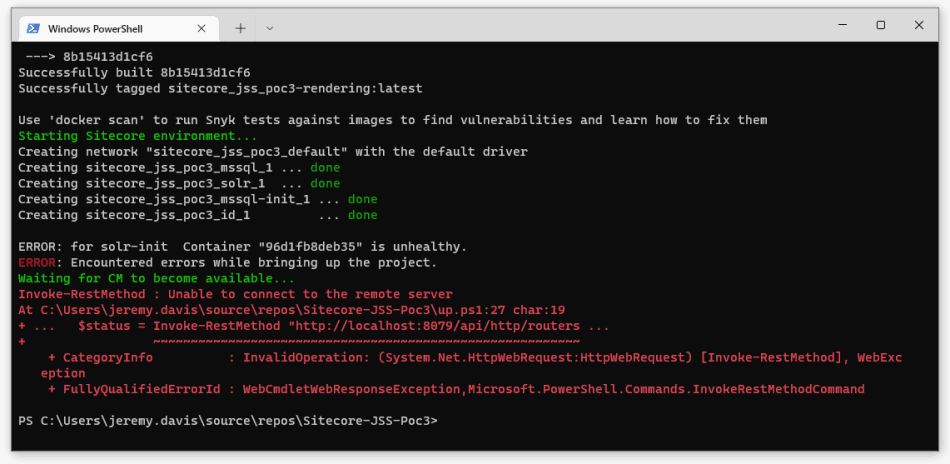This screenshot has width=950, height=464.
Task: Click 'Waiting for CM to become available...' text
Action: tap(156, 279)
